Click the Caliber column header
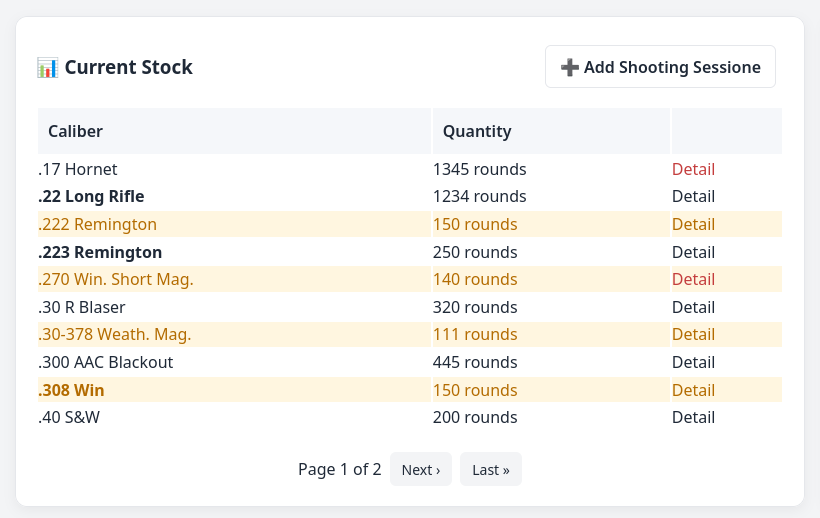This screenshot has width=820, height=518. pos(76,131)
